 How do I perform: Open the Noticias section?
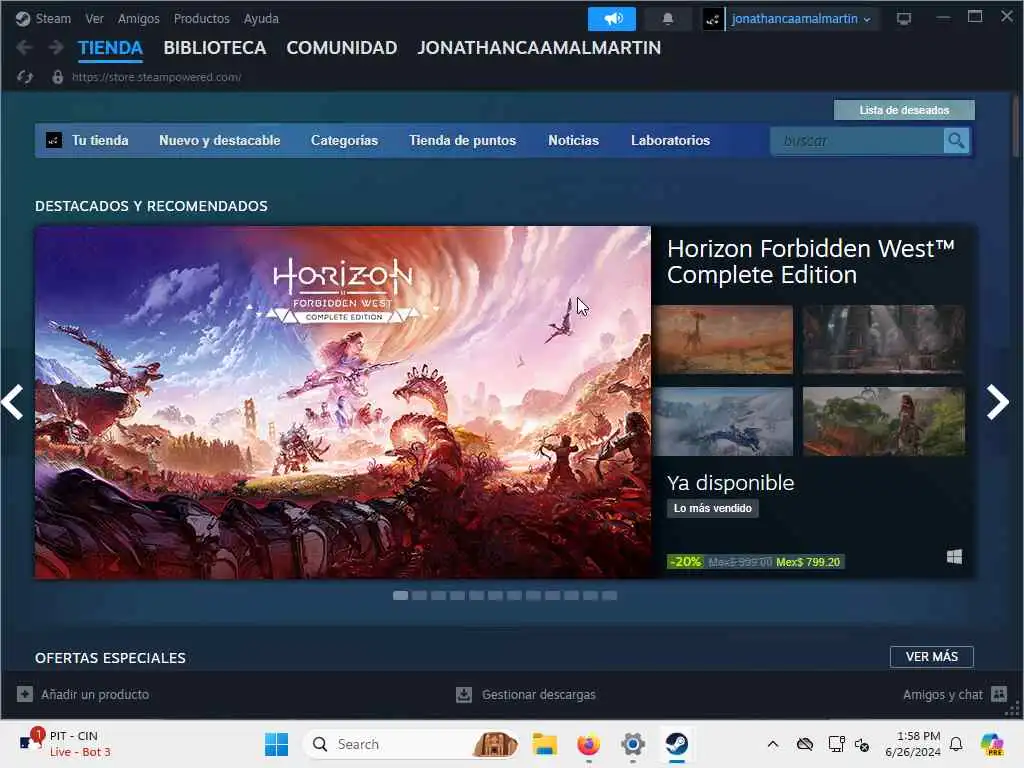(x=573, y=140)
